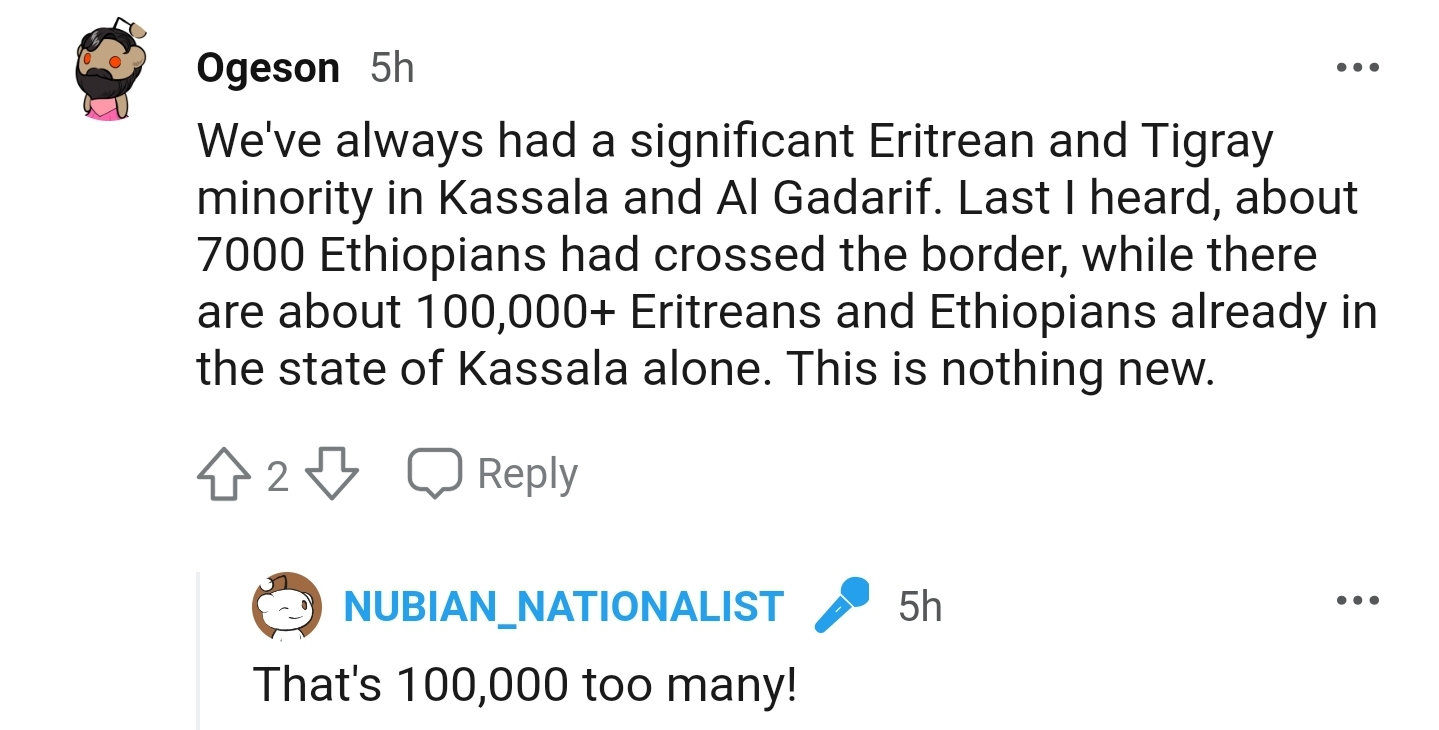The image size is (1439, 730).
Task: Open Ogeson's bearded Snoo avatar
Action: click(x=112, y=69)
